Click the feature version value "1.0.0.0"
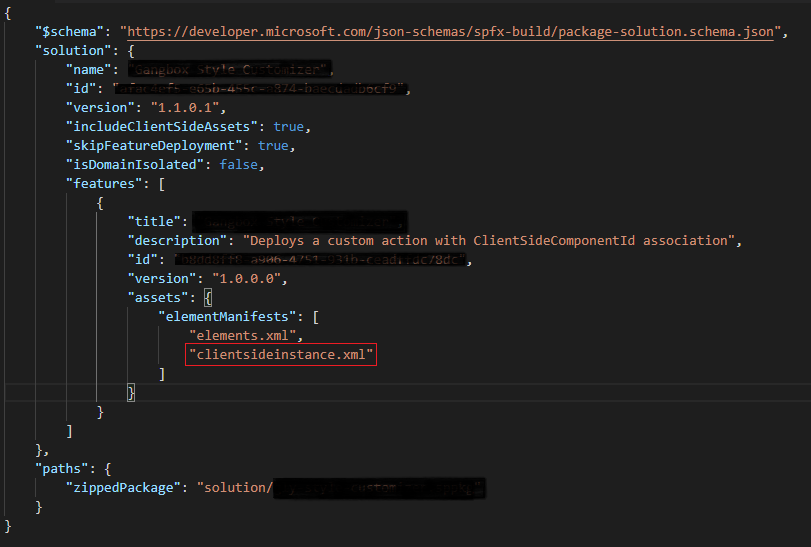The image size is (811, 547). pos(246,279)
